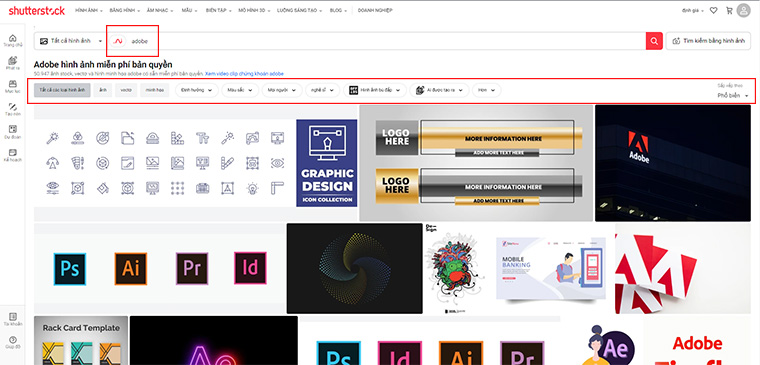The image size is (760, 365).
Task: Open the heart favorites icon in header
Action: 713,11
